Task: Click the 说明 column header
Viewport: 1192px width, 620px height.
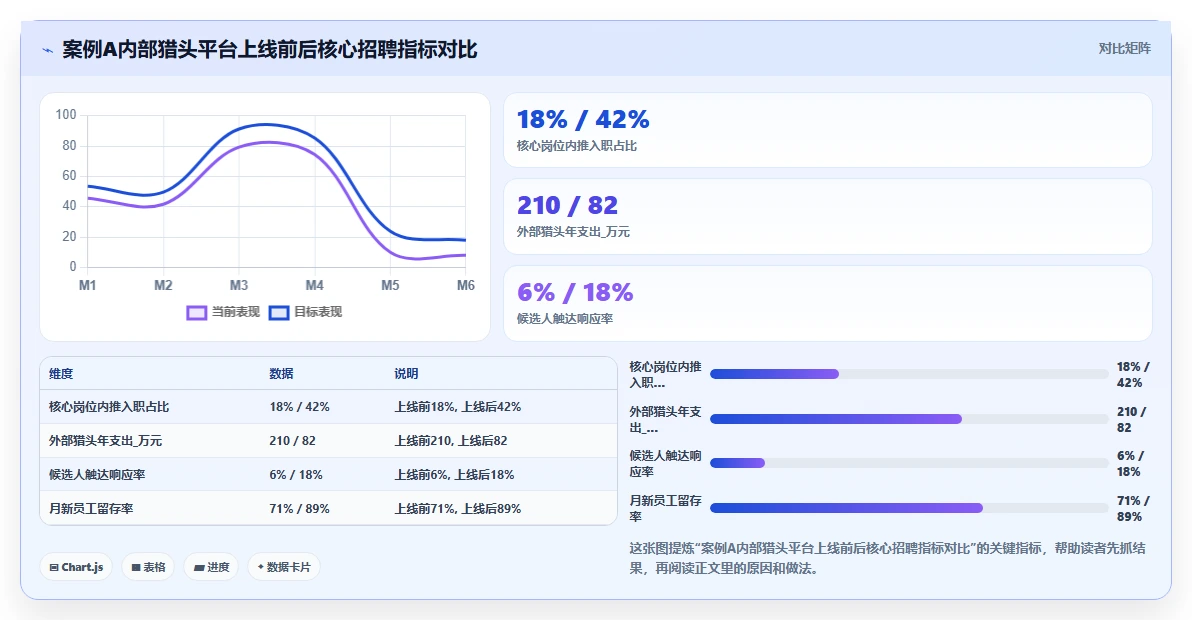Action: (407, 374)
